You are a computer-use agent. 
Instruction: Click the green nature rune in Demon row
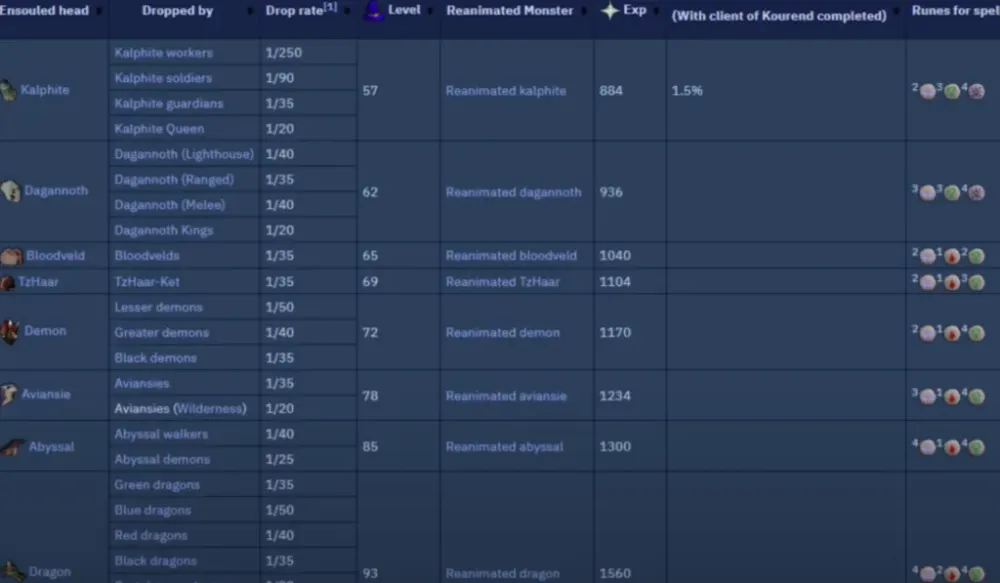pyautogui.click(x=976, y=333)
